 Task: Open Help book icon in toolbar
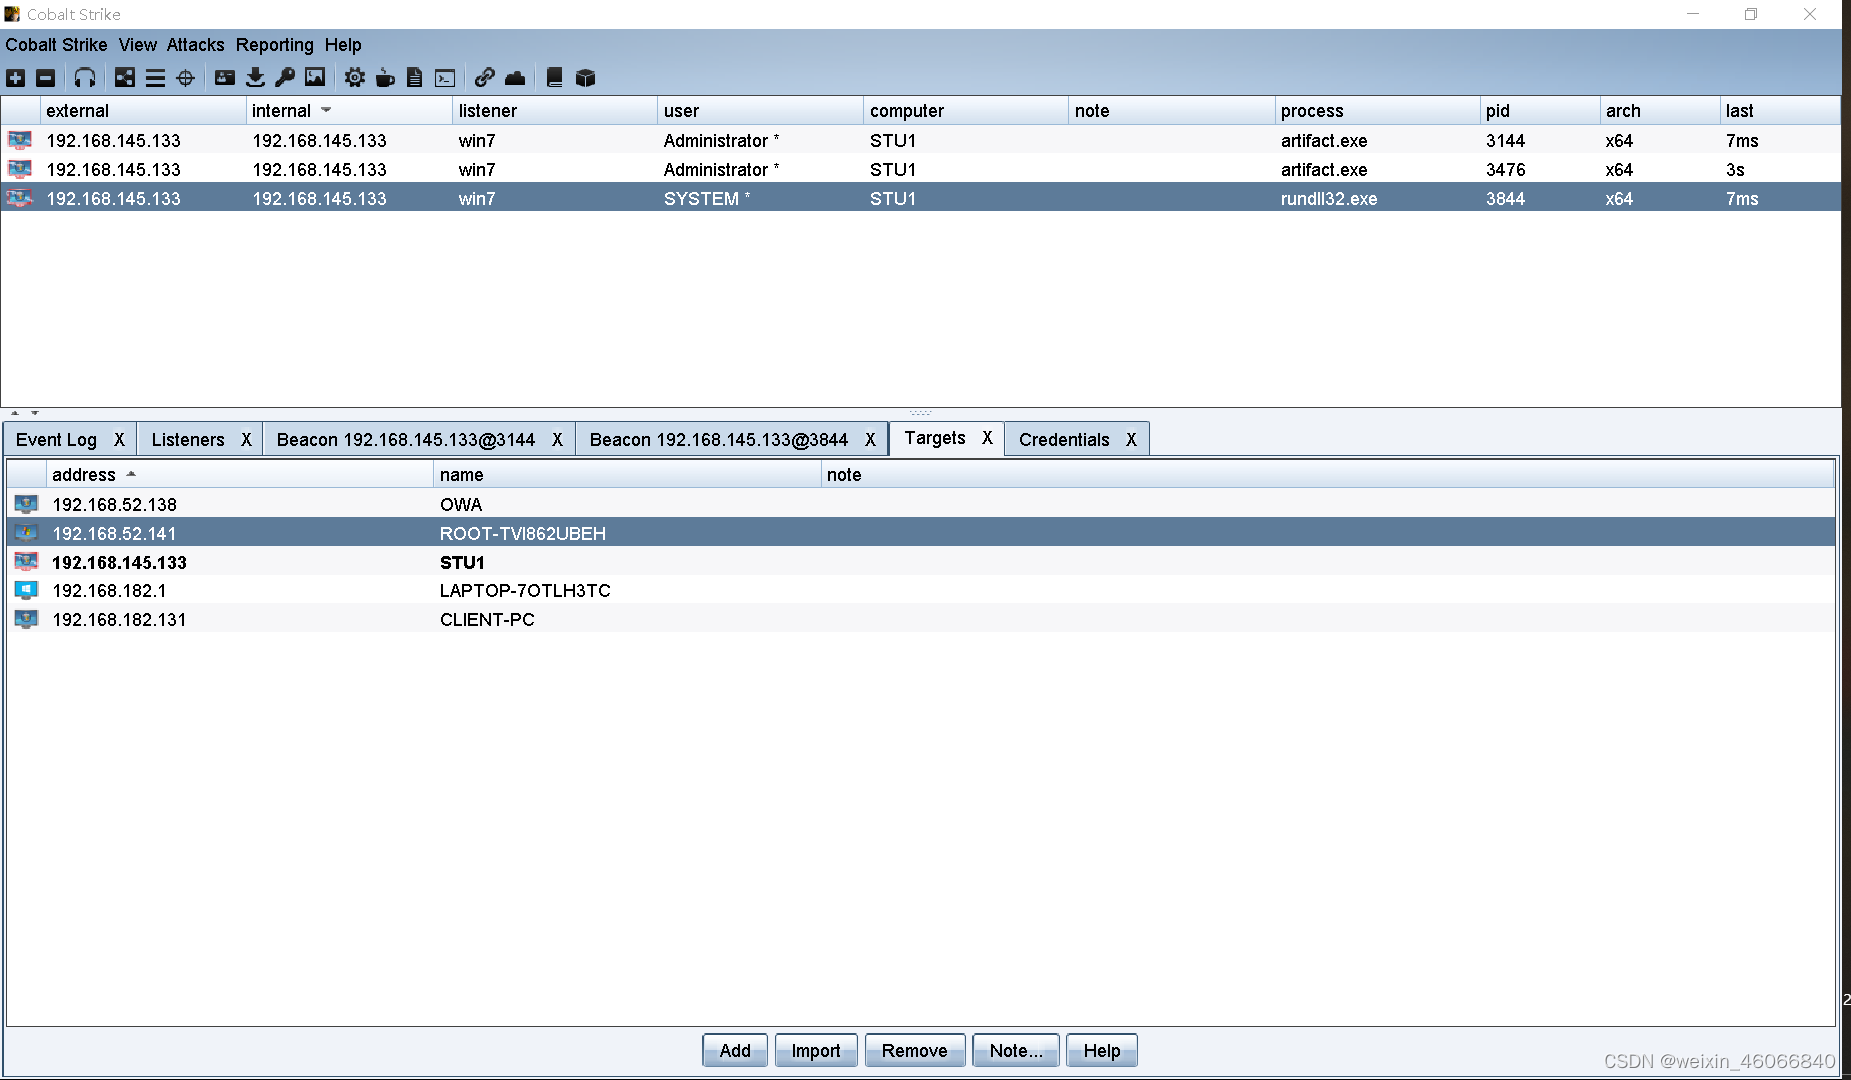(x=555, y=78)
